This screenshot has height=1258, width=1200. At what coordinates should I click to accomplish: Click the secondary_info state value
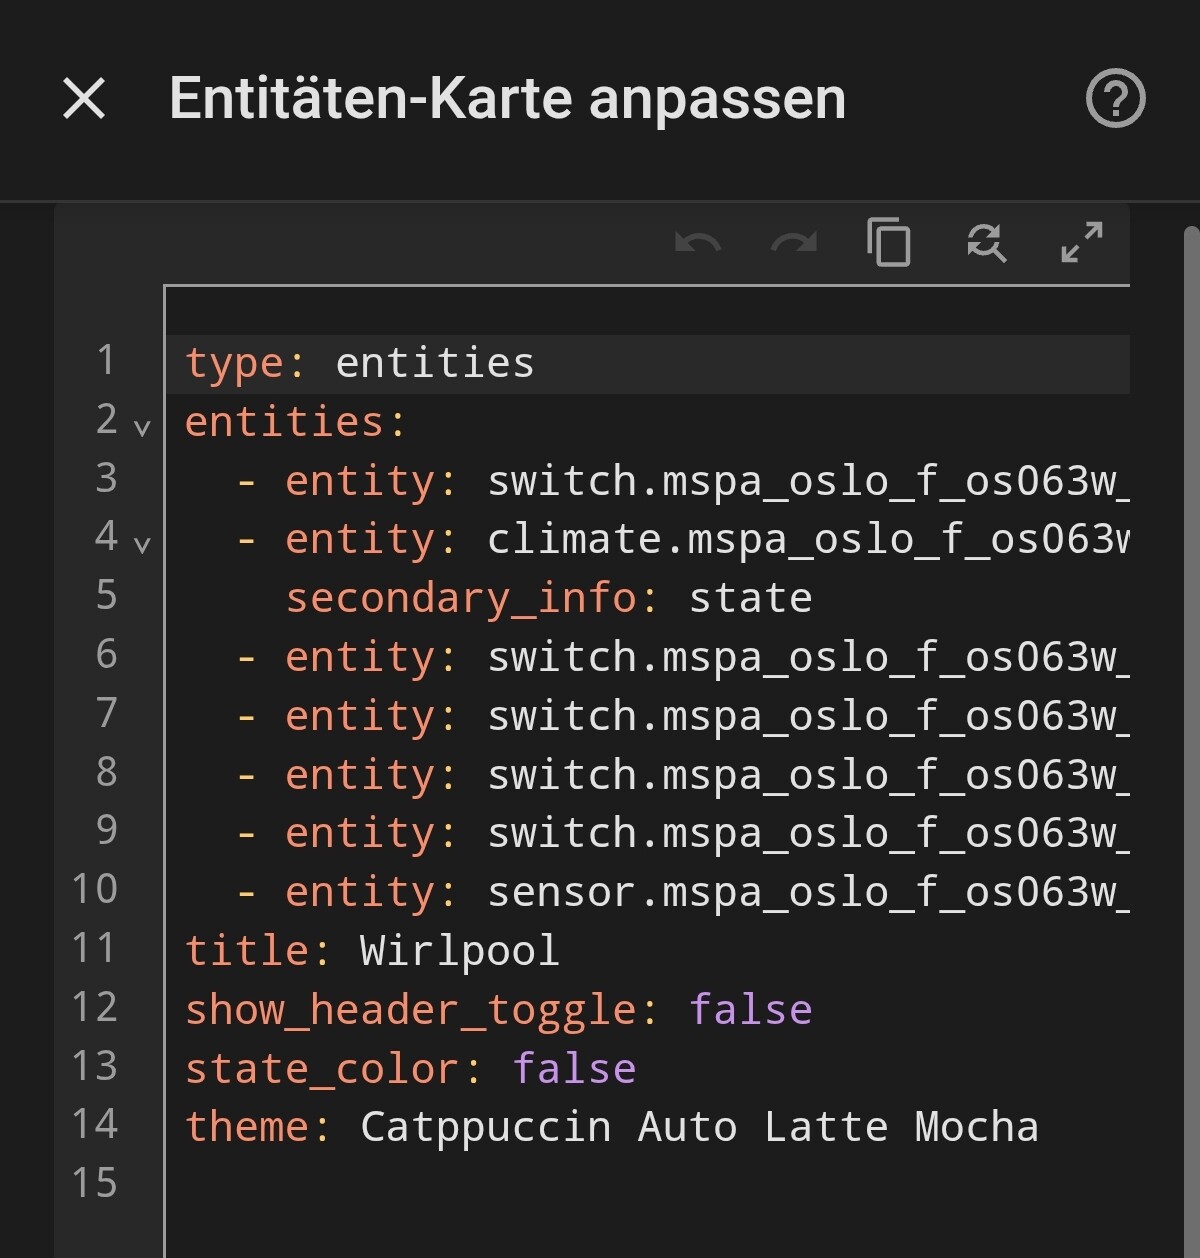(750, 599)
